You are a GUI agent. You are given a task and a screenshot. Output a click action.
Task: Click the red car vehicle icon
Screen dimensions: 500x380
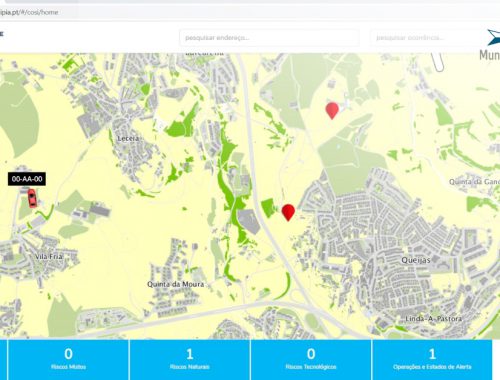tap(32, 198)
